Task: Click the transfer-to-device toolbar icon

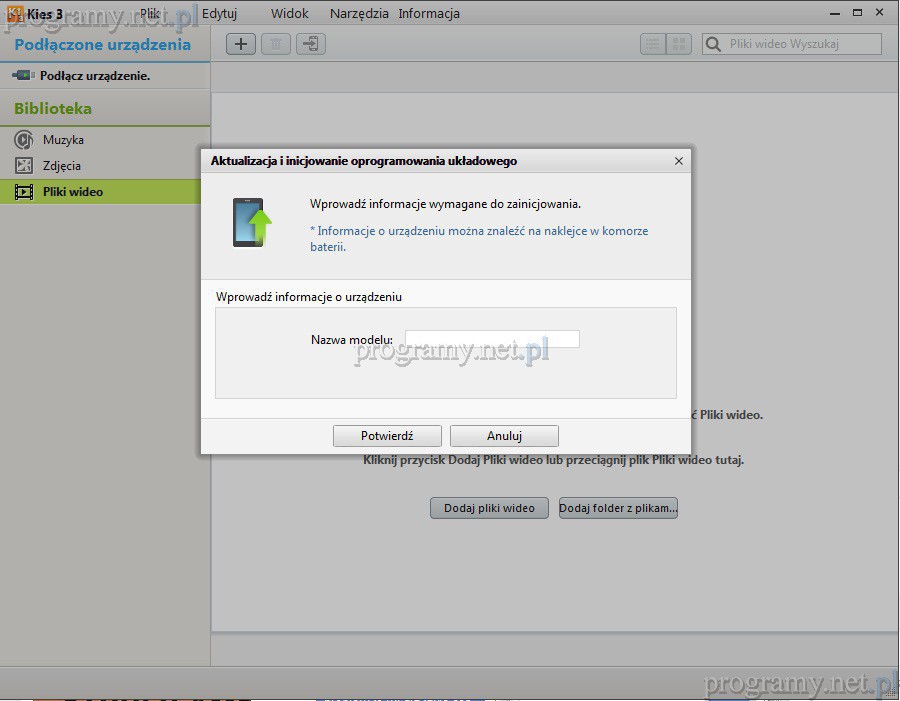Action: (311, 44)
